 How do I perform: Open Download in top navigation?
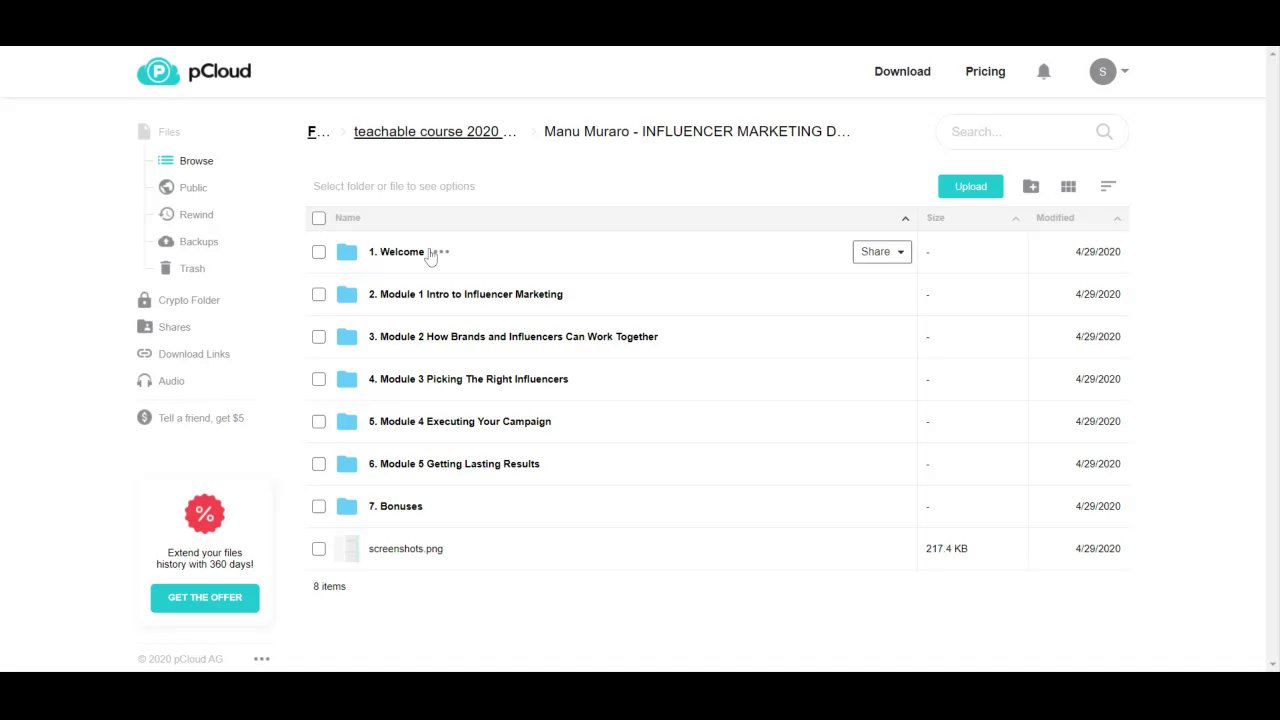click(902, 72)
